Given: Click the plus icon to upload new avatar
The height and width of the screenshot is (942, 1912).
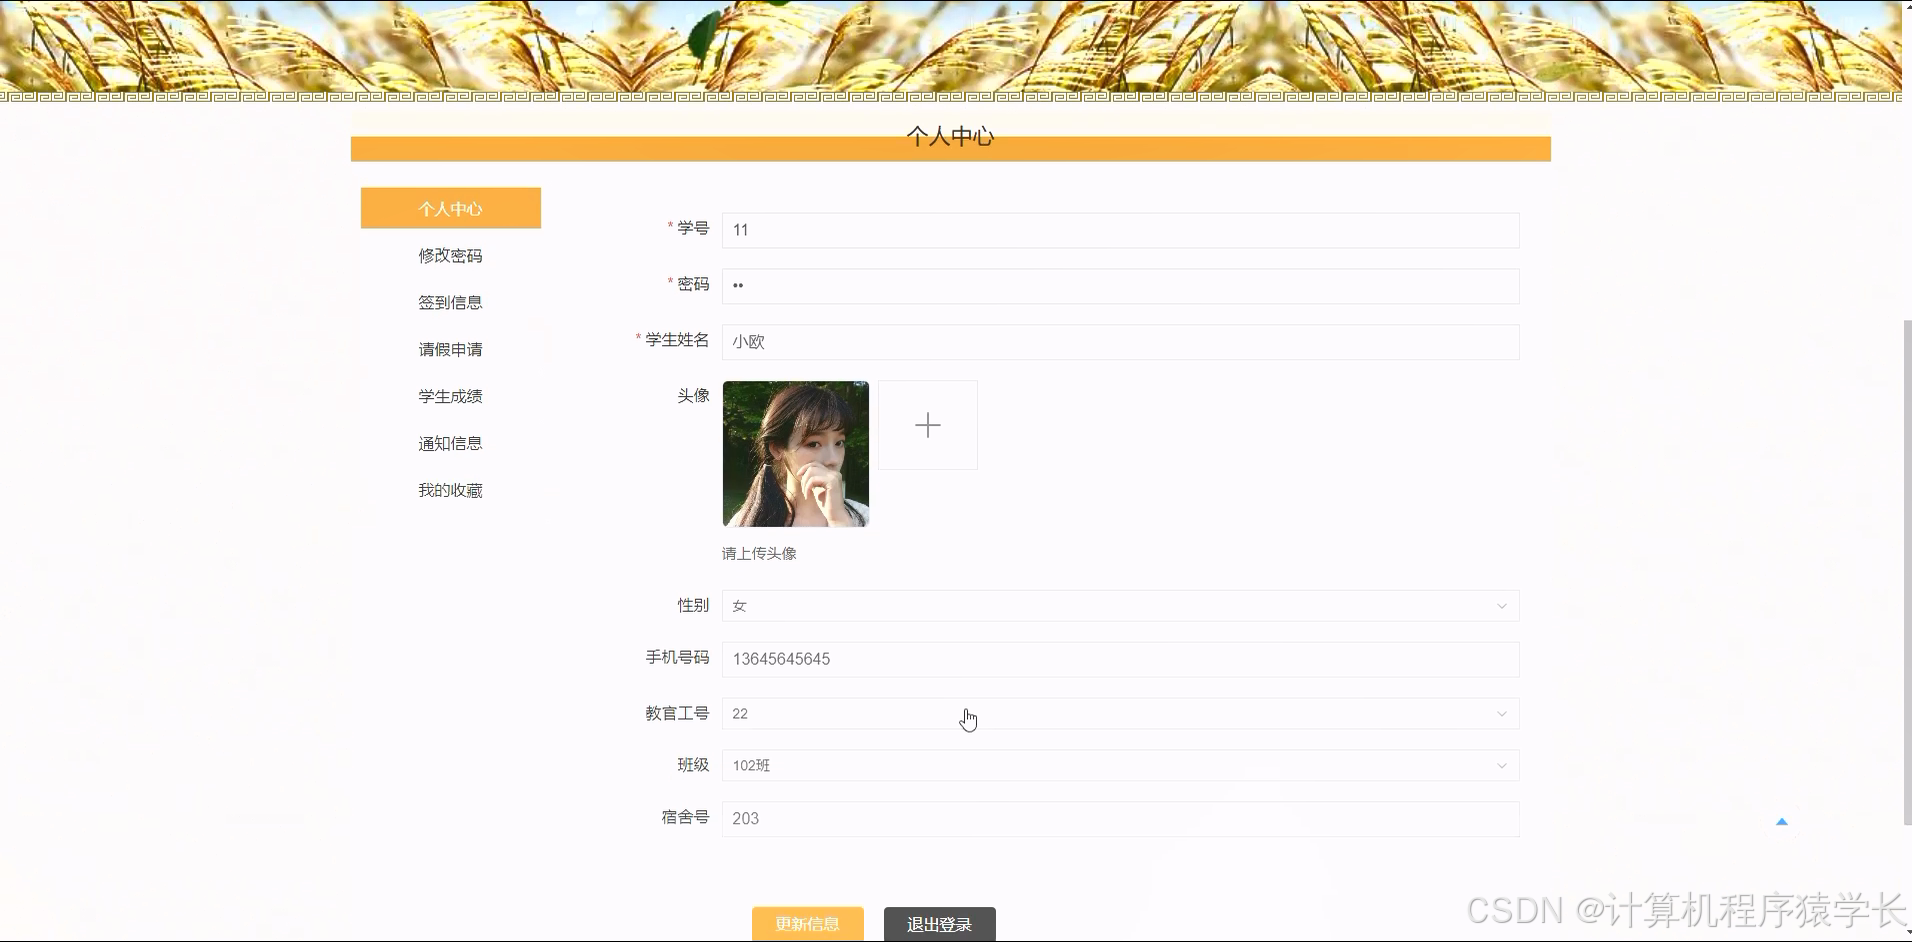Looking at the screenshot, I should [927, 424].
